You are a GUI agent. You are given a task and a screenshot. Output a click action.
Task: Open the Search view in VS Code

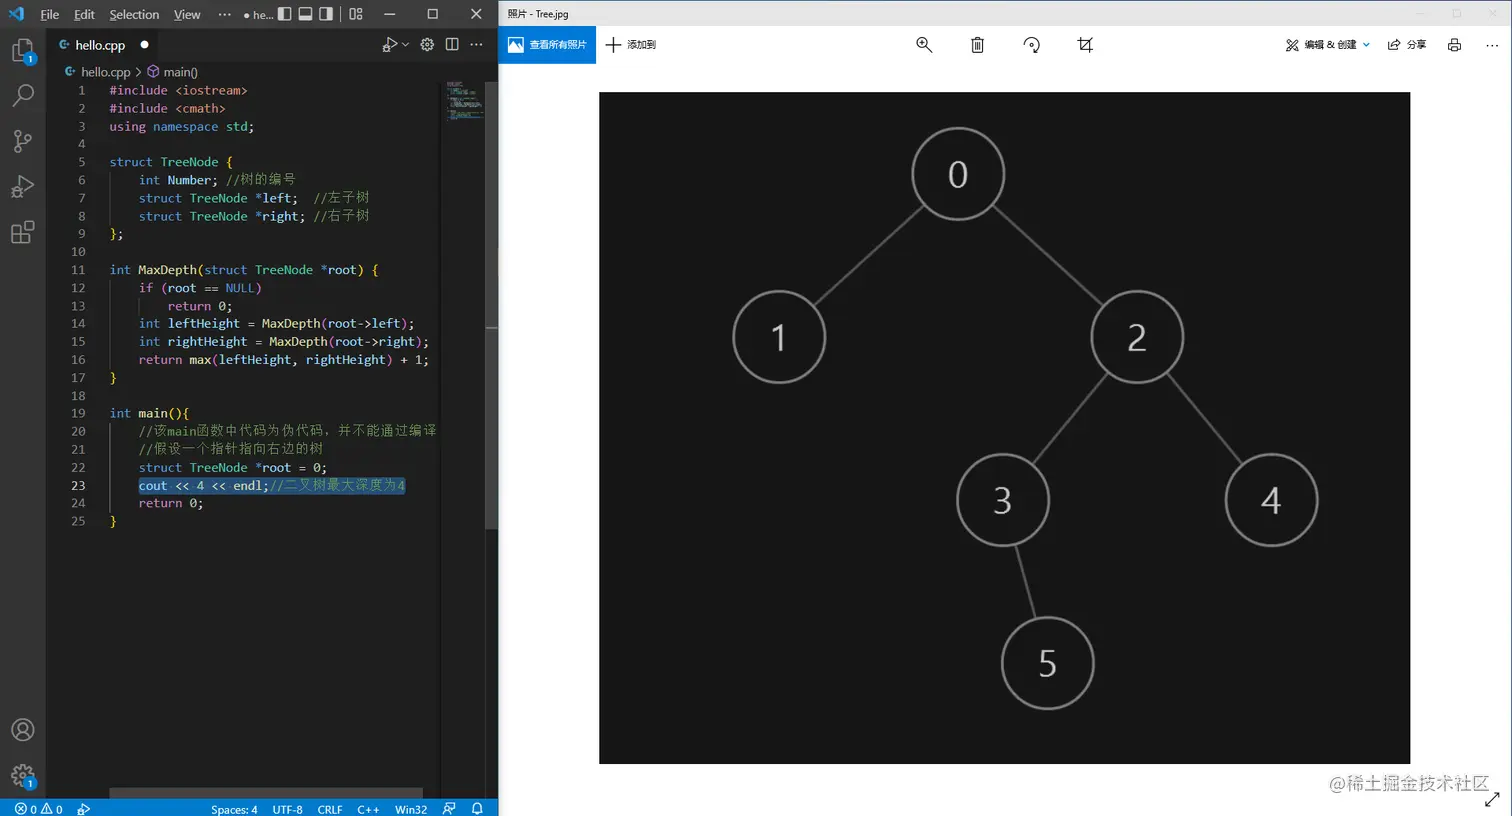pyautogui.click(x=22, y=96)
